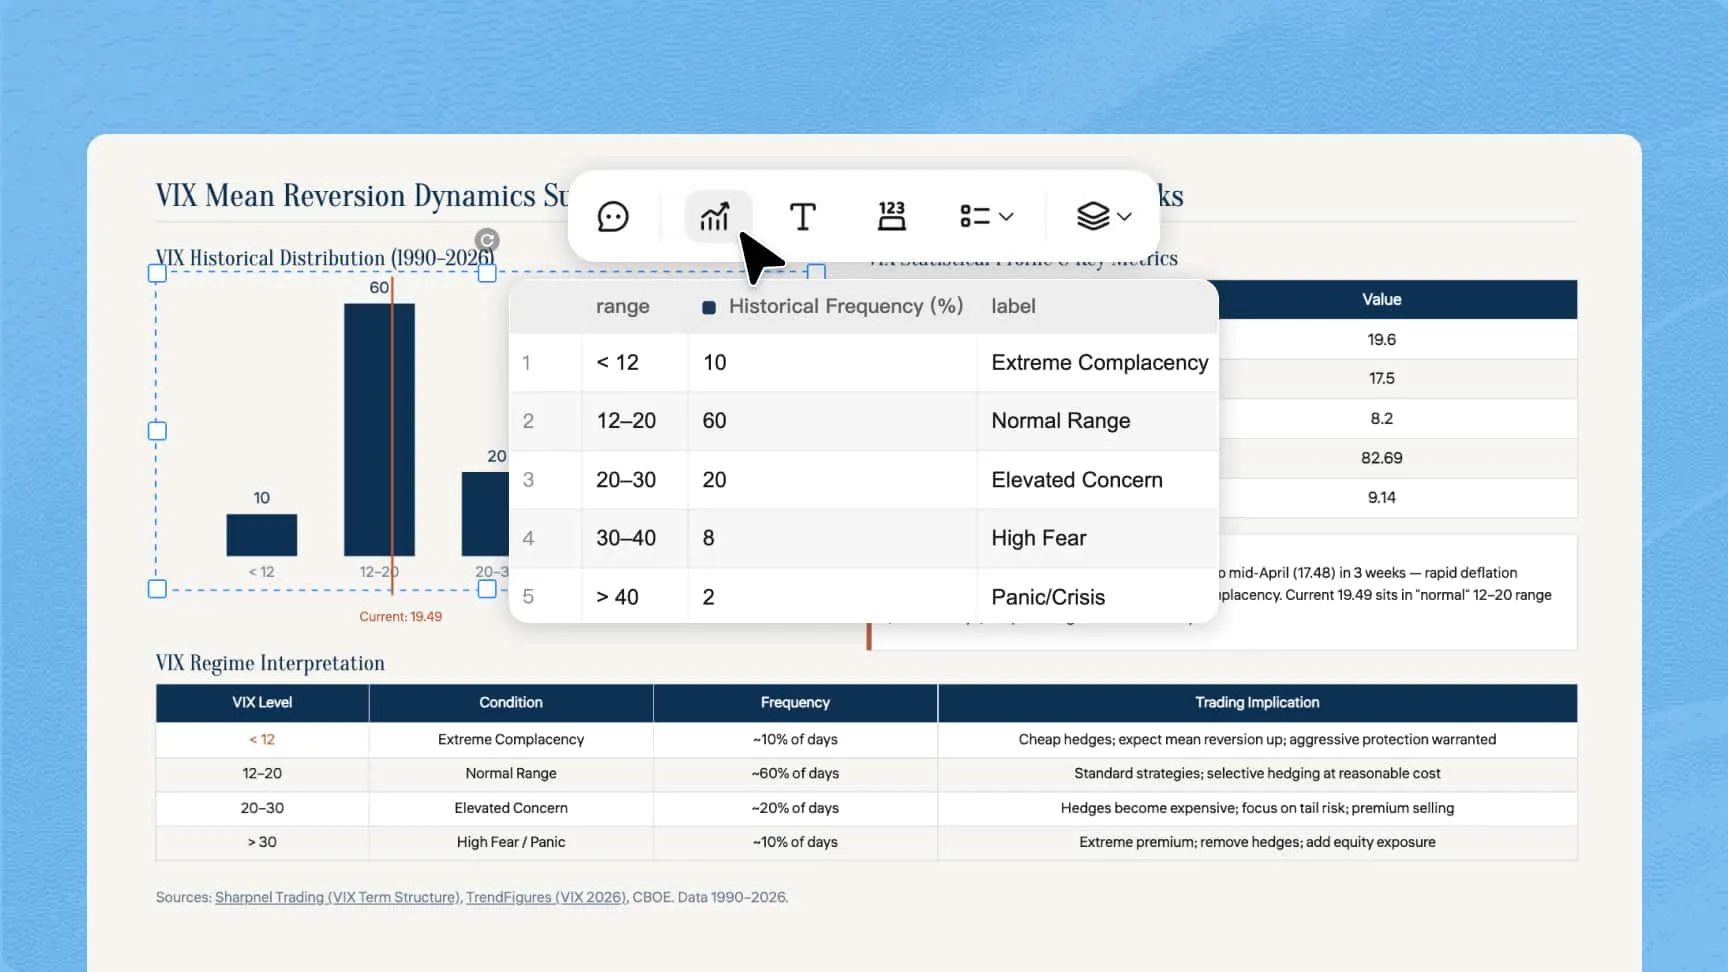The image size is (1728, 972).
Task: Click 'Extreme Complacency' label cell in grid
Action: pos(1097,362)
